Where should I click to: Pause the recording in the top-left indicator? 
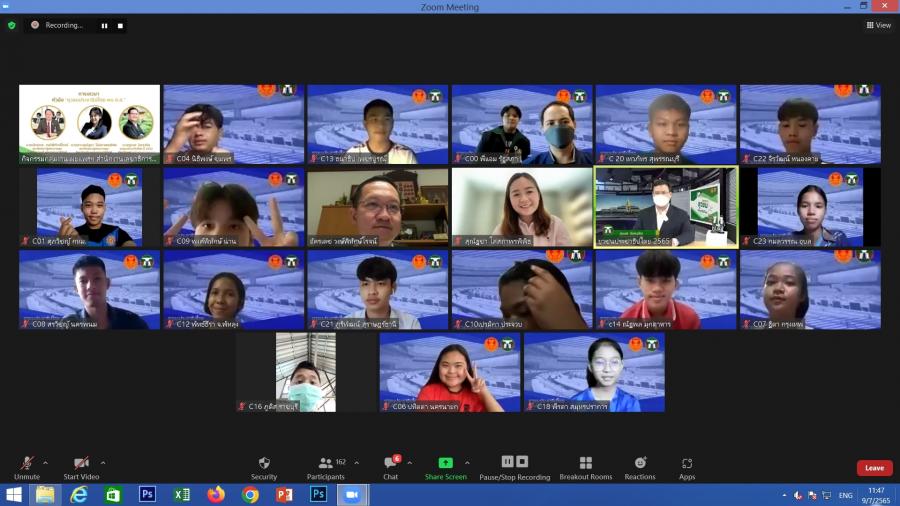point(104,26)
